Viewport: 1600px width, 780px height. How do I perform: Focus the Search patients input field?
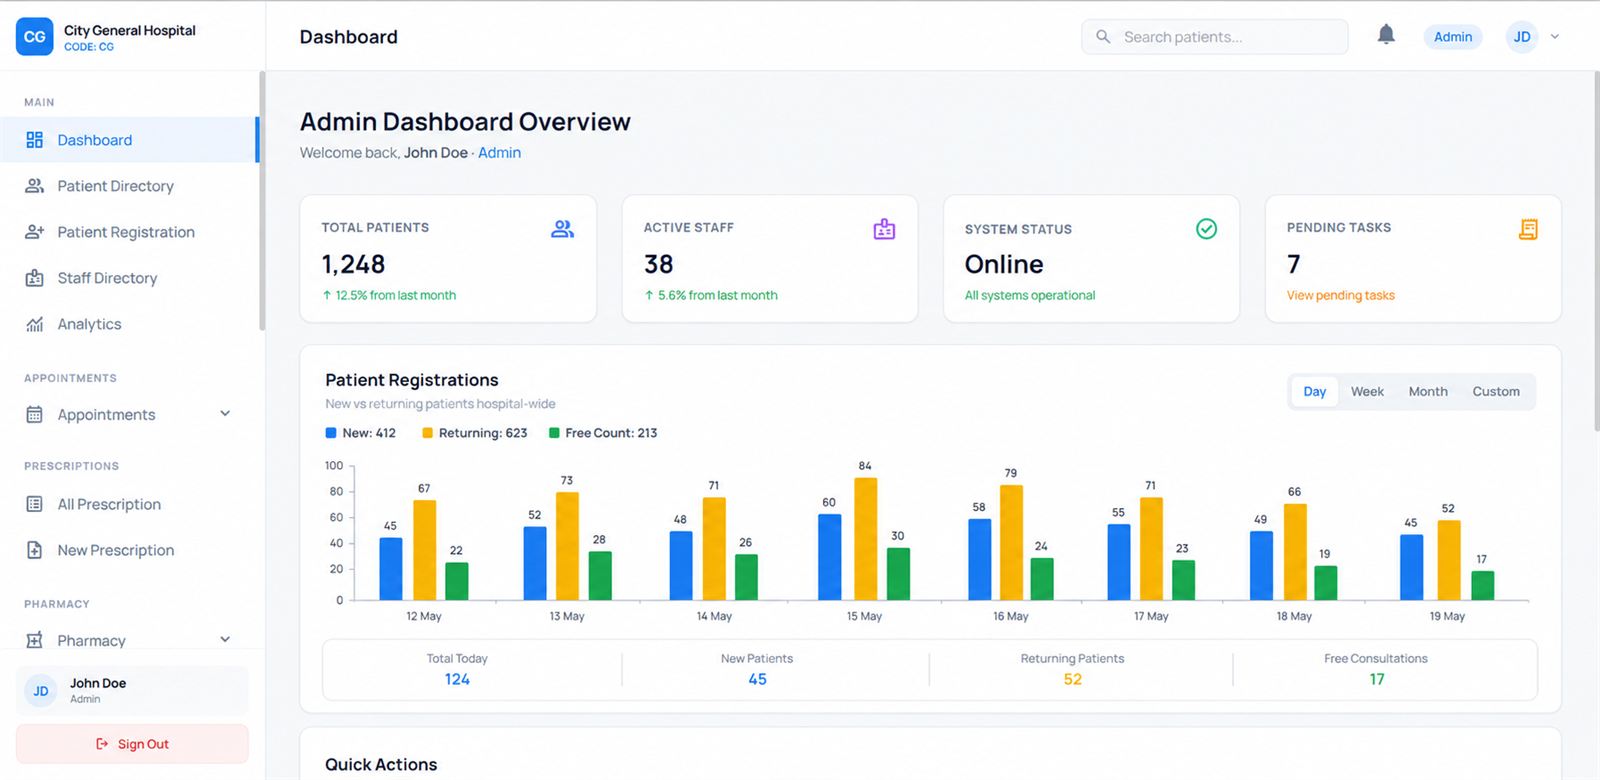[1214, 37]
